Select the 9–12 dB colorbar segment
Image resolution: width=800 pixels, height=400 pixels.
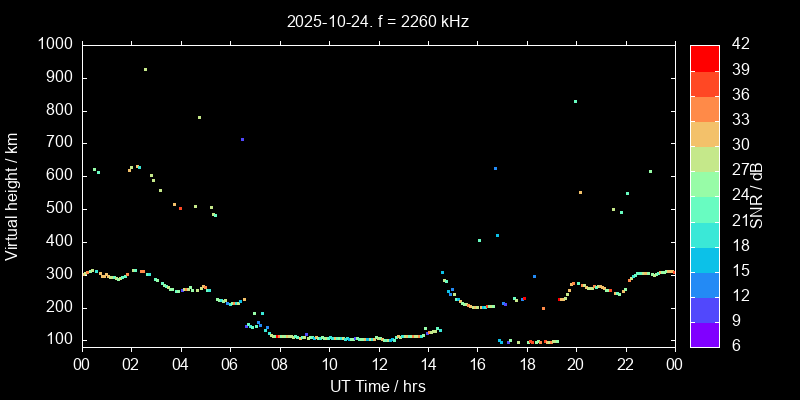(704, 309)
